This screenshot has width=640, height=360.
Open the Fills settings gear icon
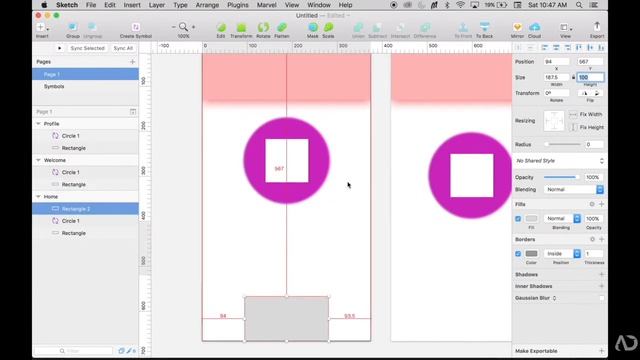(592, 204)
